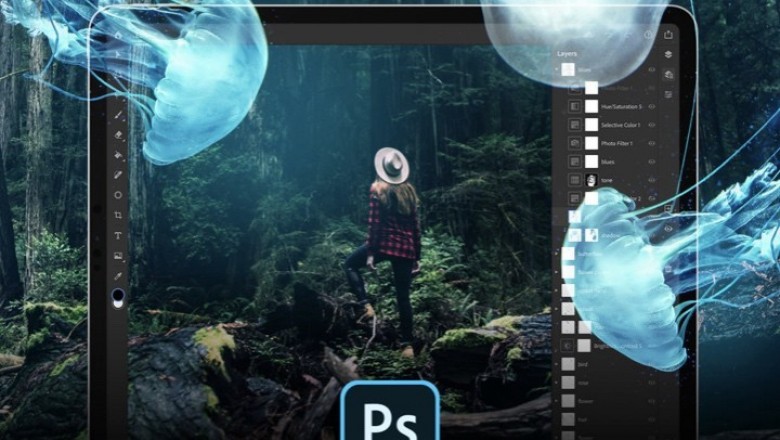Viewport: 780px width, 440px height.
Task: Hide the Photo Filter 1 layer
Action: (x=651, y=143)
